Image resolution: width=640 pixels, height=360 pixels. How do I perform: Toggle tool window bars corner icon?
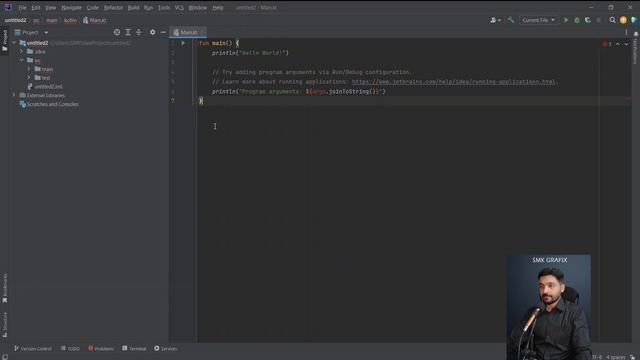[x=4, y=357]
